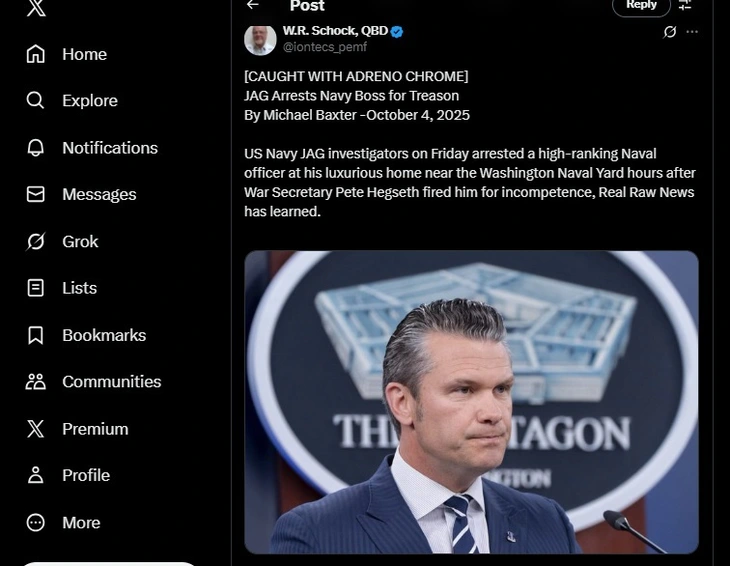Click the @iontecs_pemf handle
The height and width of the screenshot is (566, 730).
click(325, 47)
